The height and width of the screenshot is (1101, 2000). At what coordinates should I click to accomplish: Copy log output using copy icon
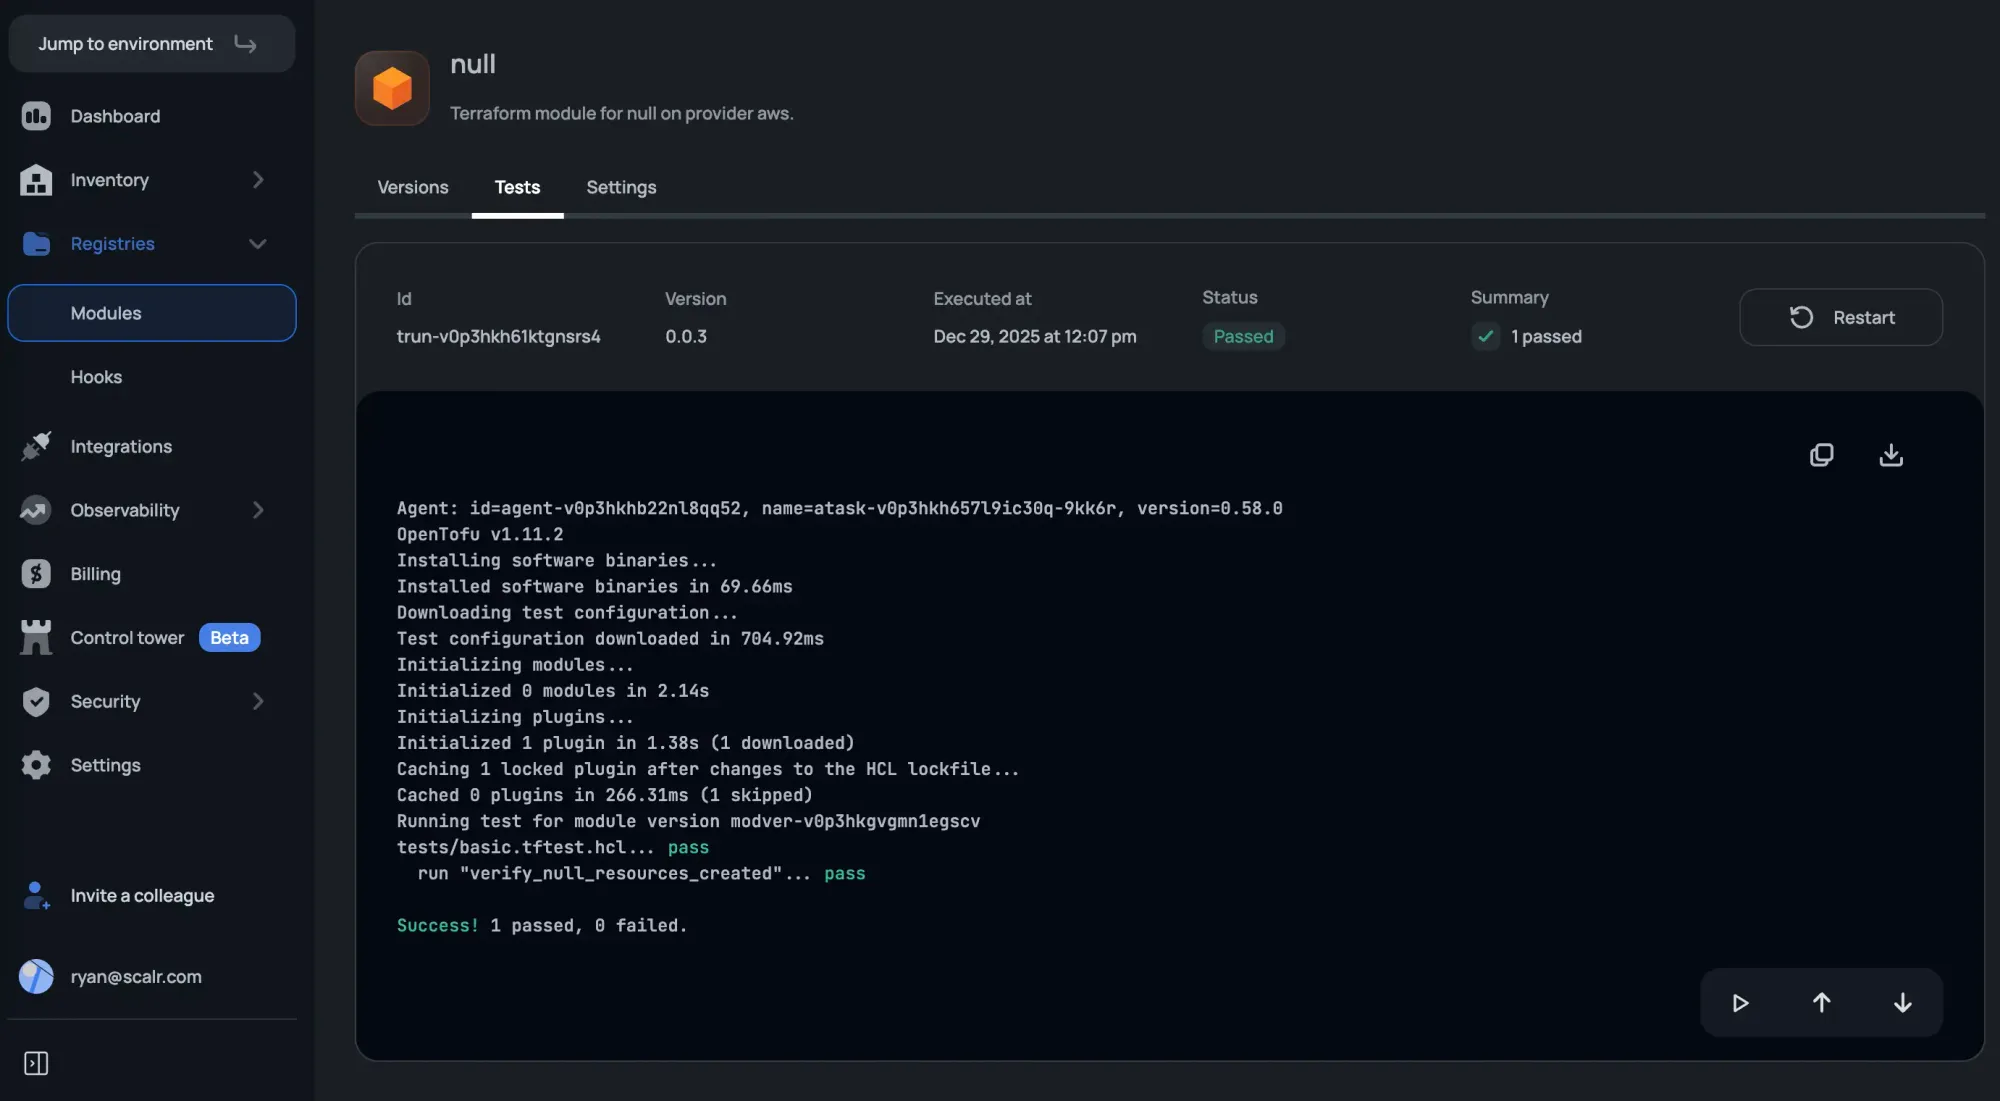tap(1821, 455)
